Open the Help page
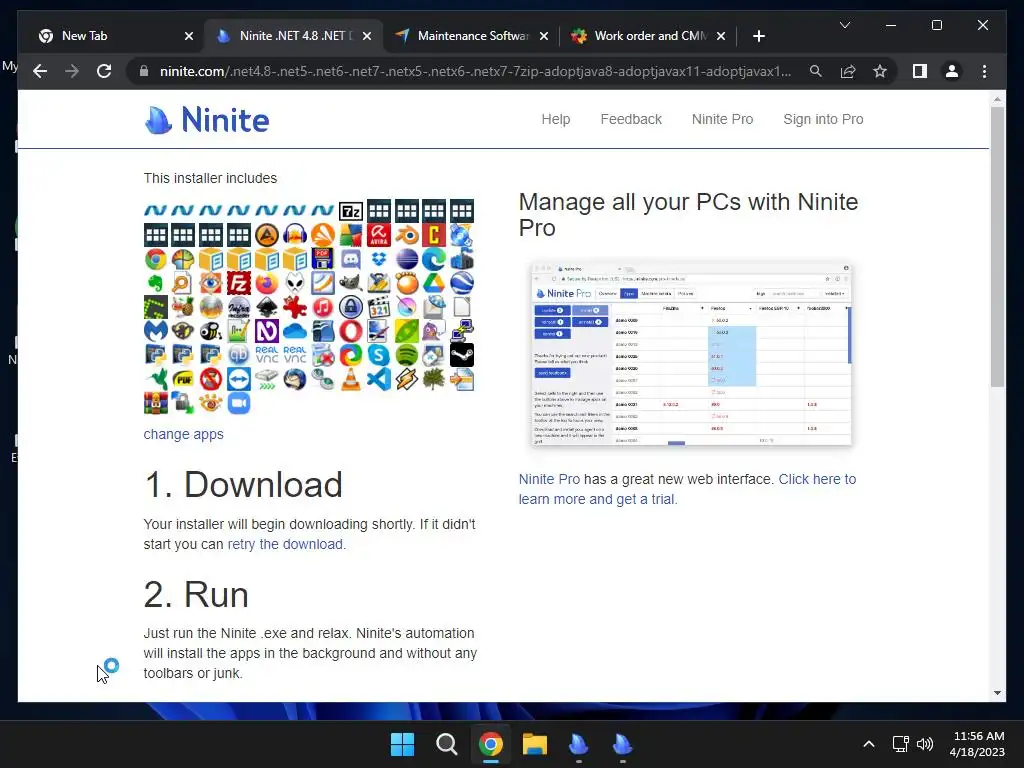1024x768 pixels. [556, 120]
